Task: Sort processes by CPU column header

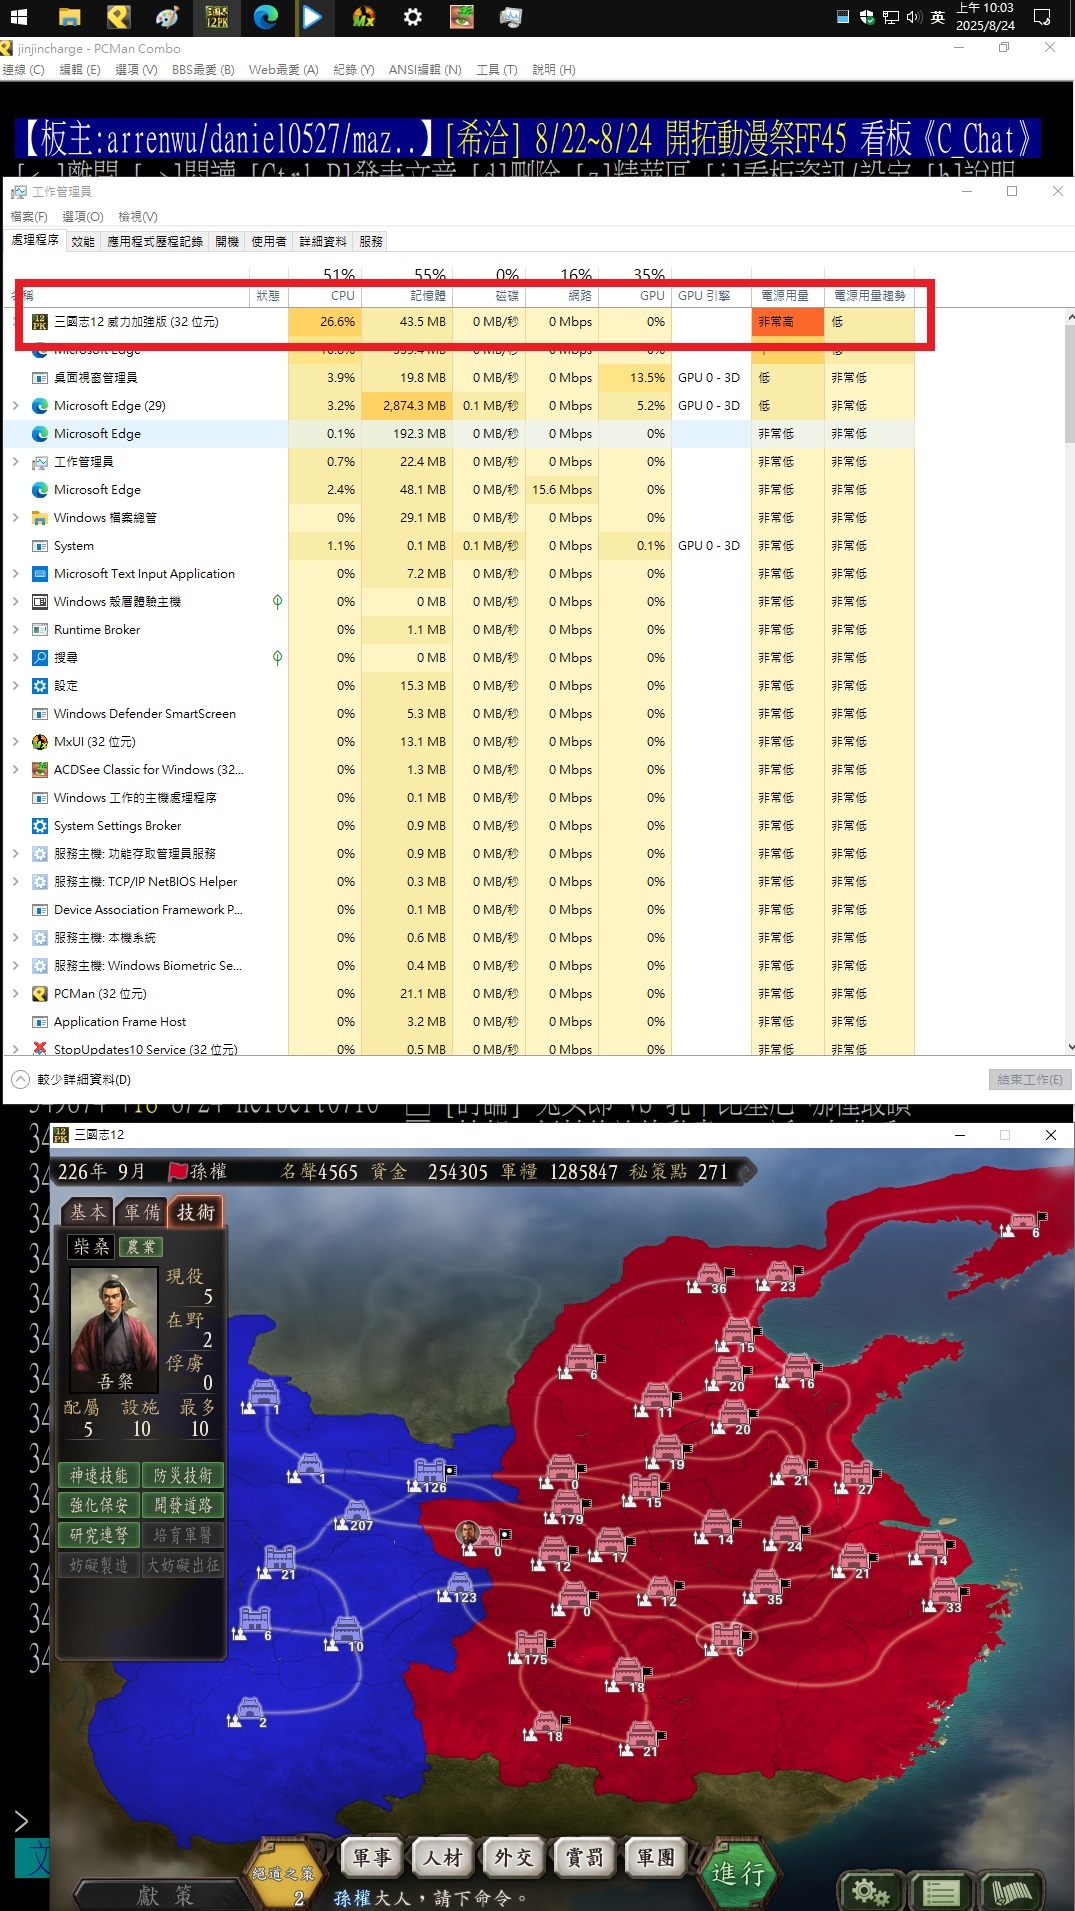Action: pyautogui.click(x=325, y=296)
